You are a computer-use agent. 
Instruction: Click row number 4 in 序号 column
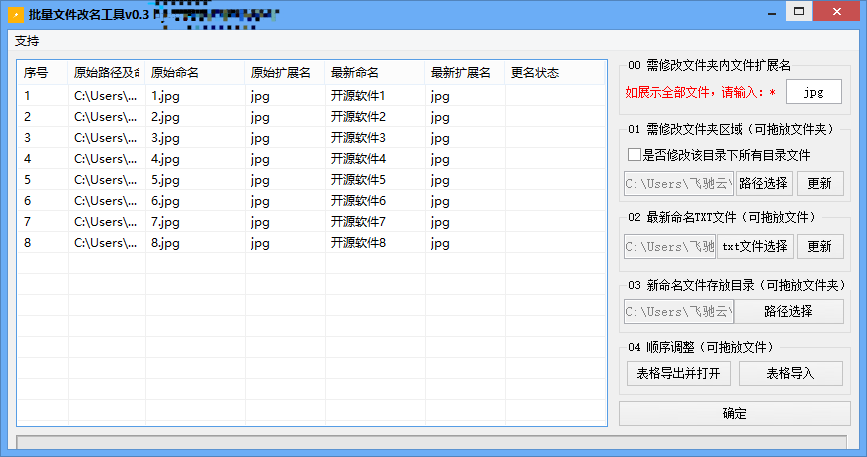pos(43,159)
